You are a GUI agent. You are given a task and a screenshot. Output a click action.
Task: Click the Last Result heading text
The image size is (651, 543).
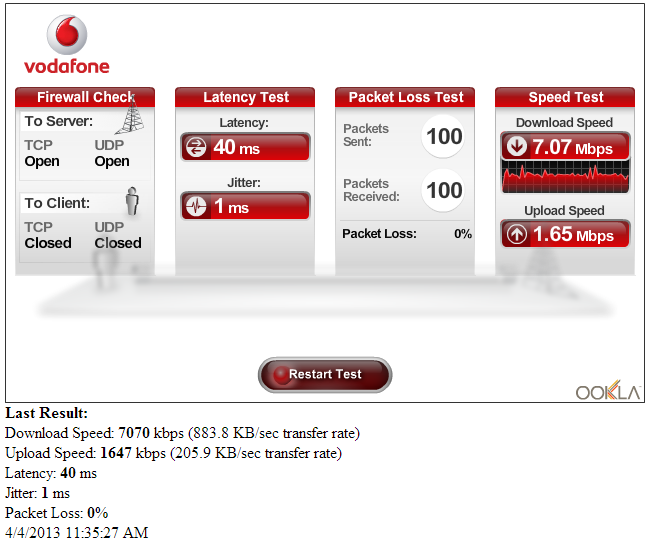(x=47, y=413)
